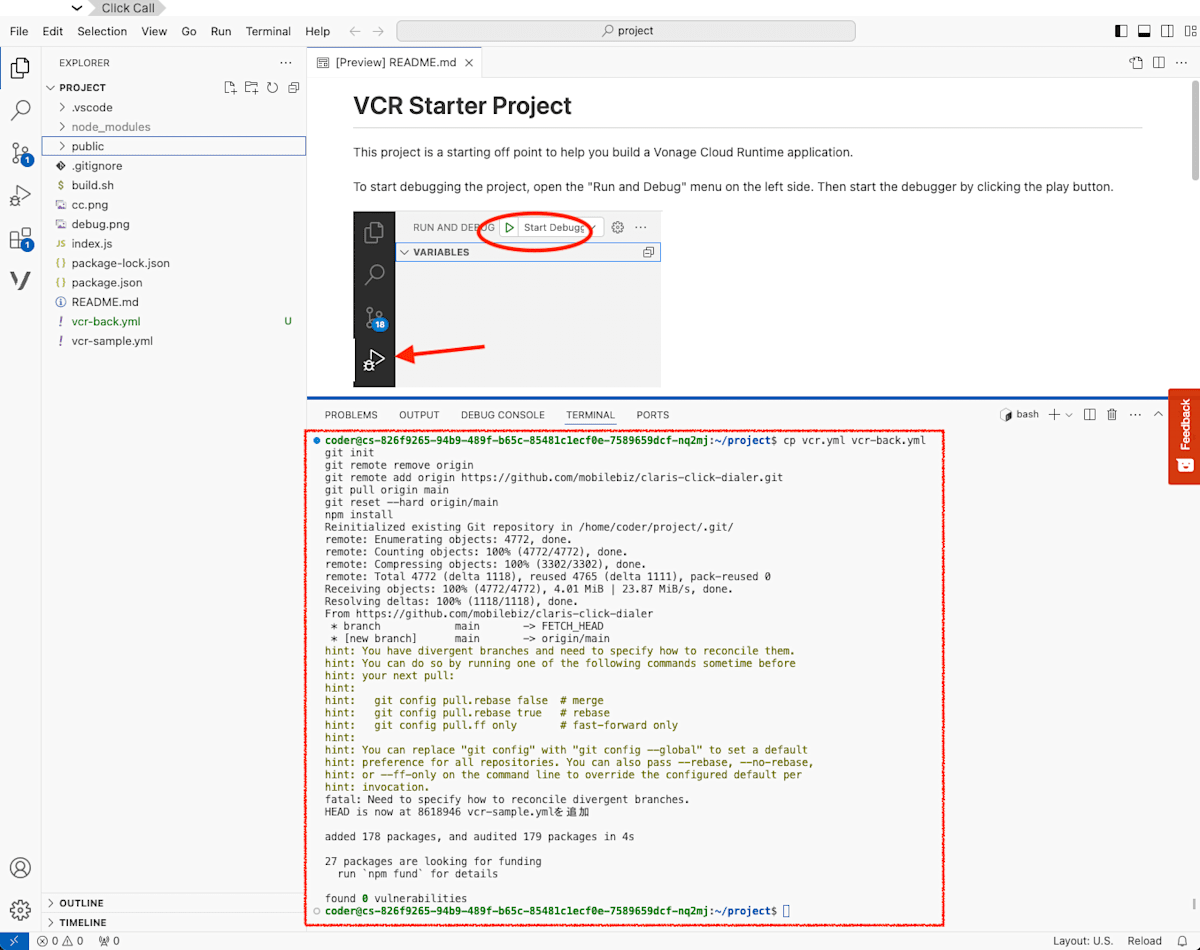Split the editor right icon

1158,62
